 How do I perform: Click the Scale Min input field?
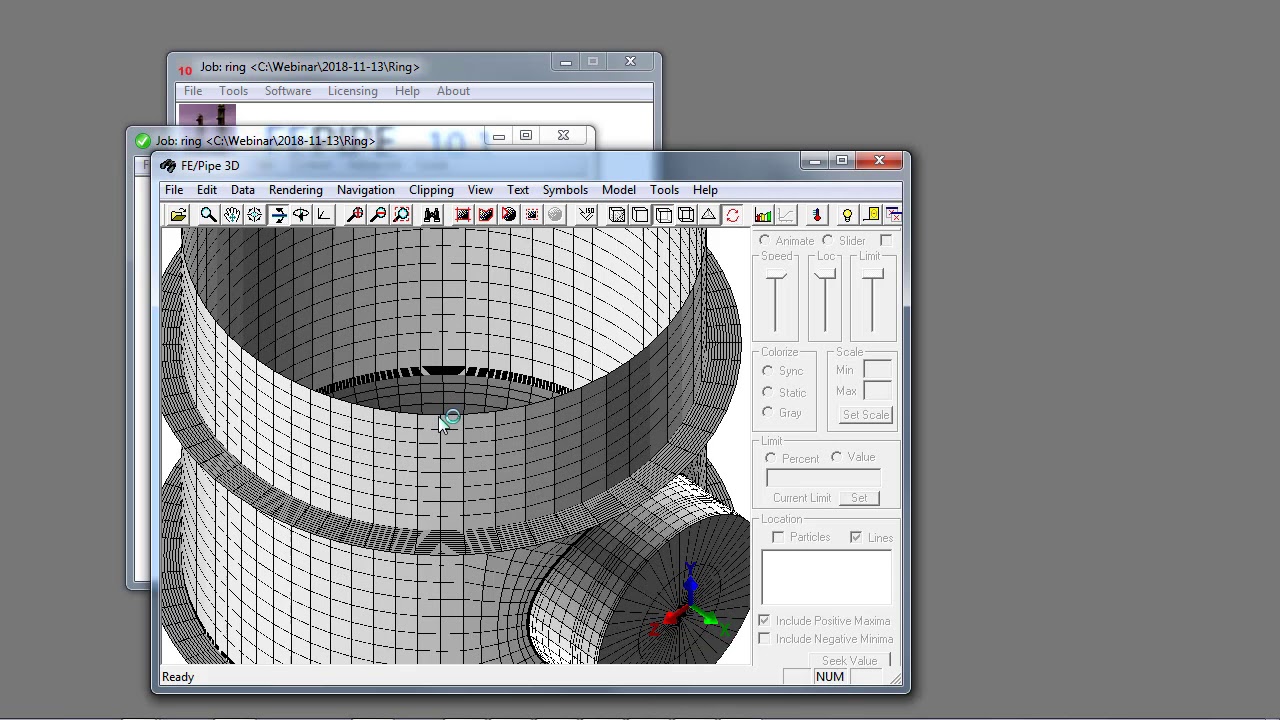pos(877,370)
